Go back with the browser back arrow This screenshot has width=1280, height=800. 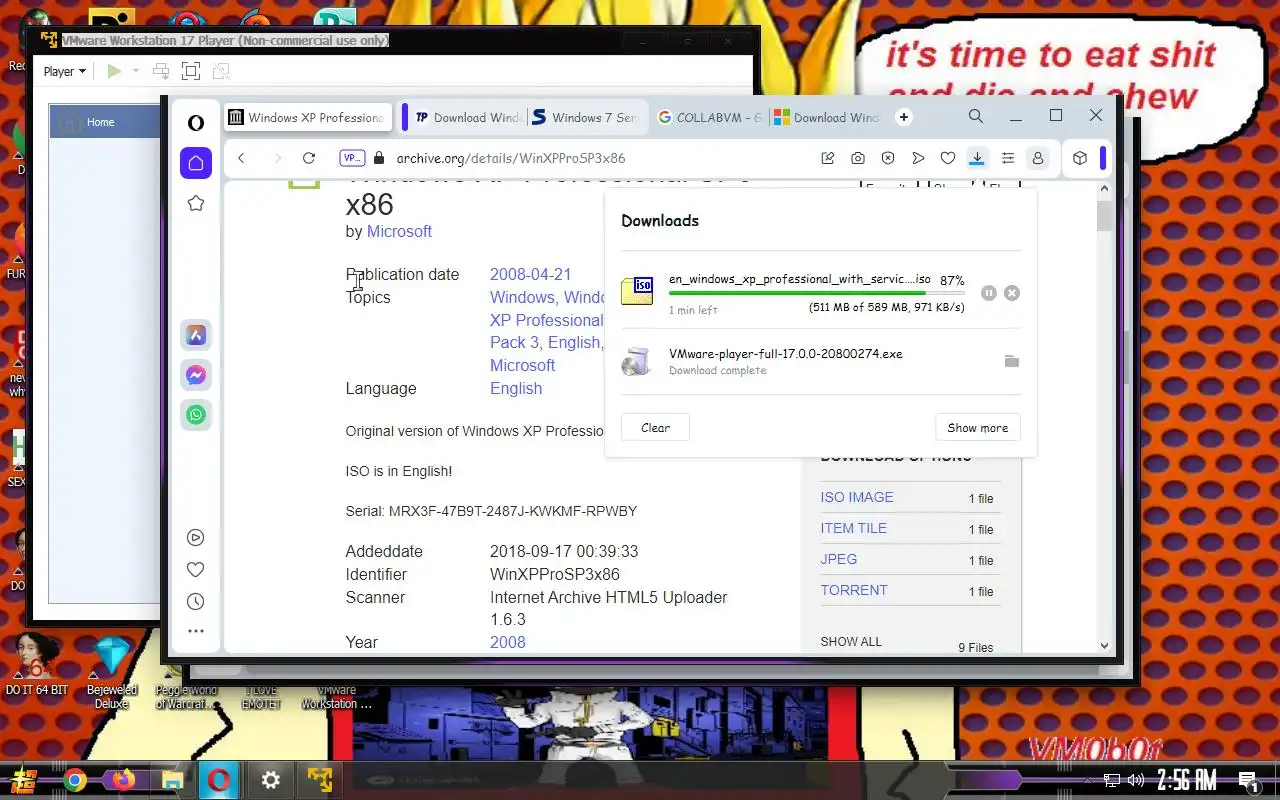241,158
